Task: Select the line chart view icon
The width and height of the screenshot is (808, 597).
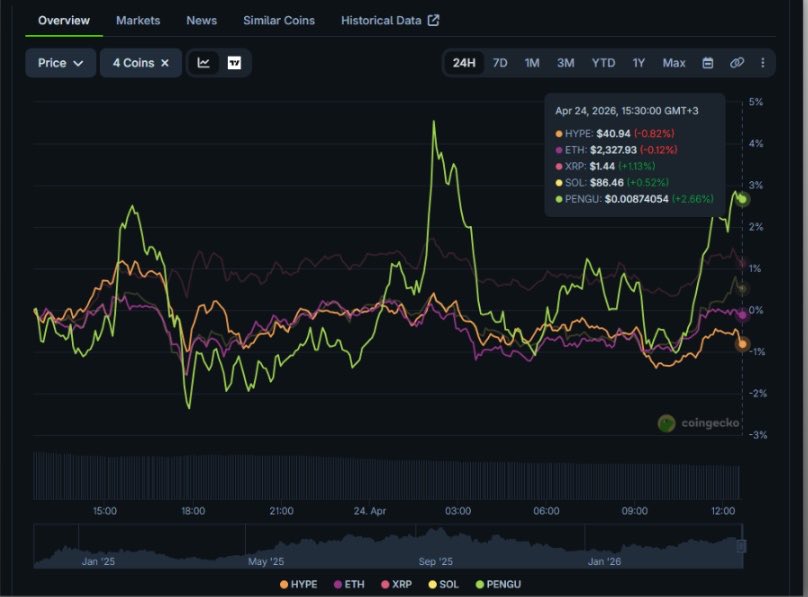Action: point(204,63)
